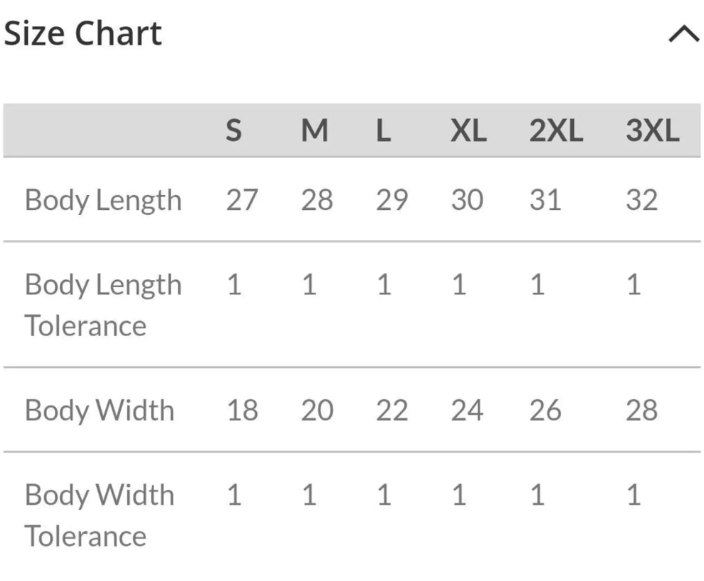Click Body Length value 27 for size S
704x581 pixels.
[241, 200]
